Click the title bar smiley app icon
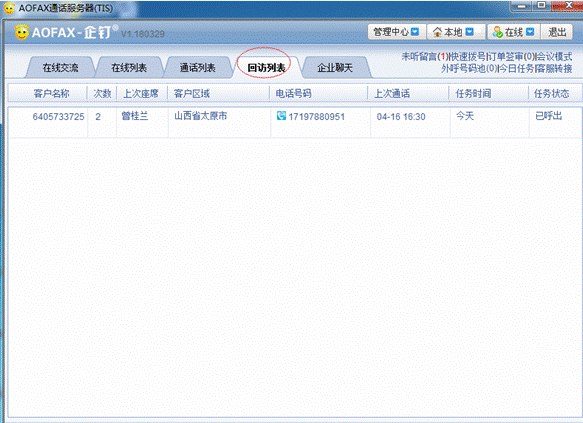583x423 pixels. (x=9, y=8)
